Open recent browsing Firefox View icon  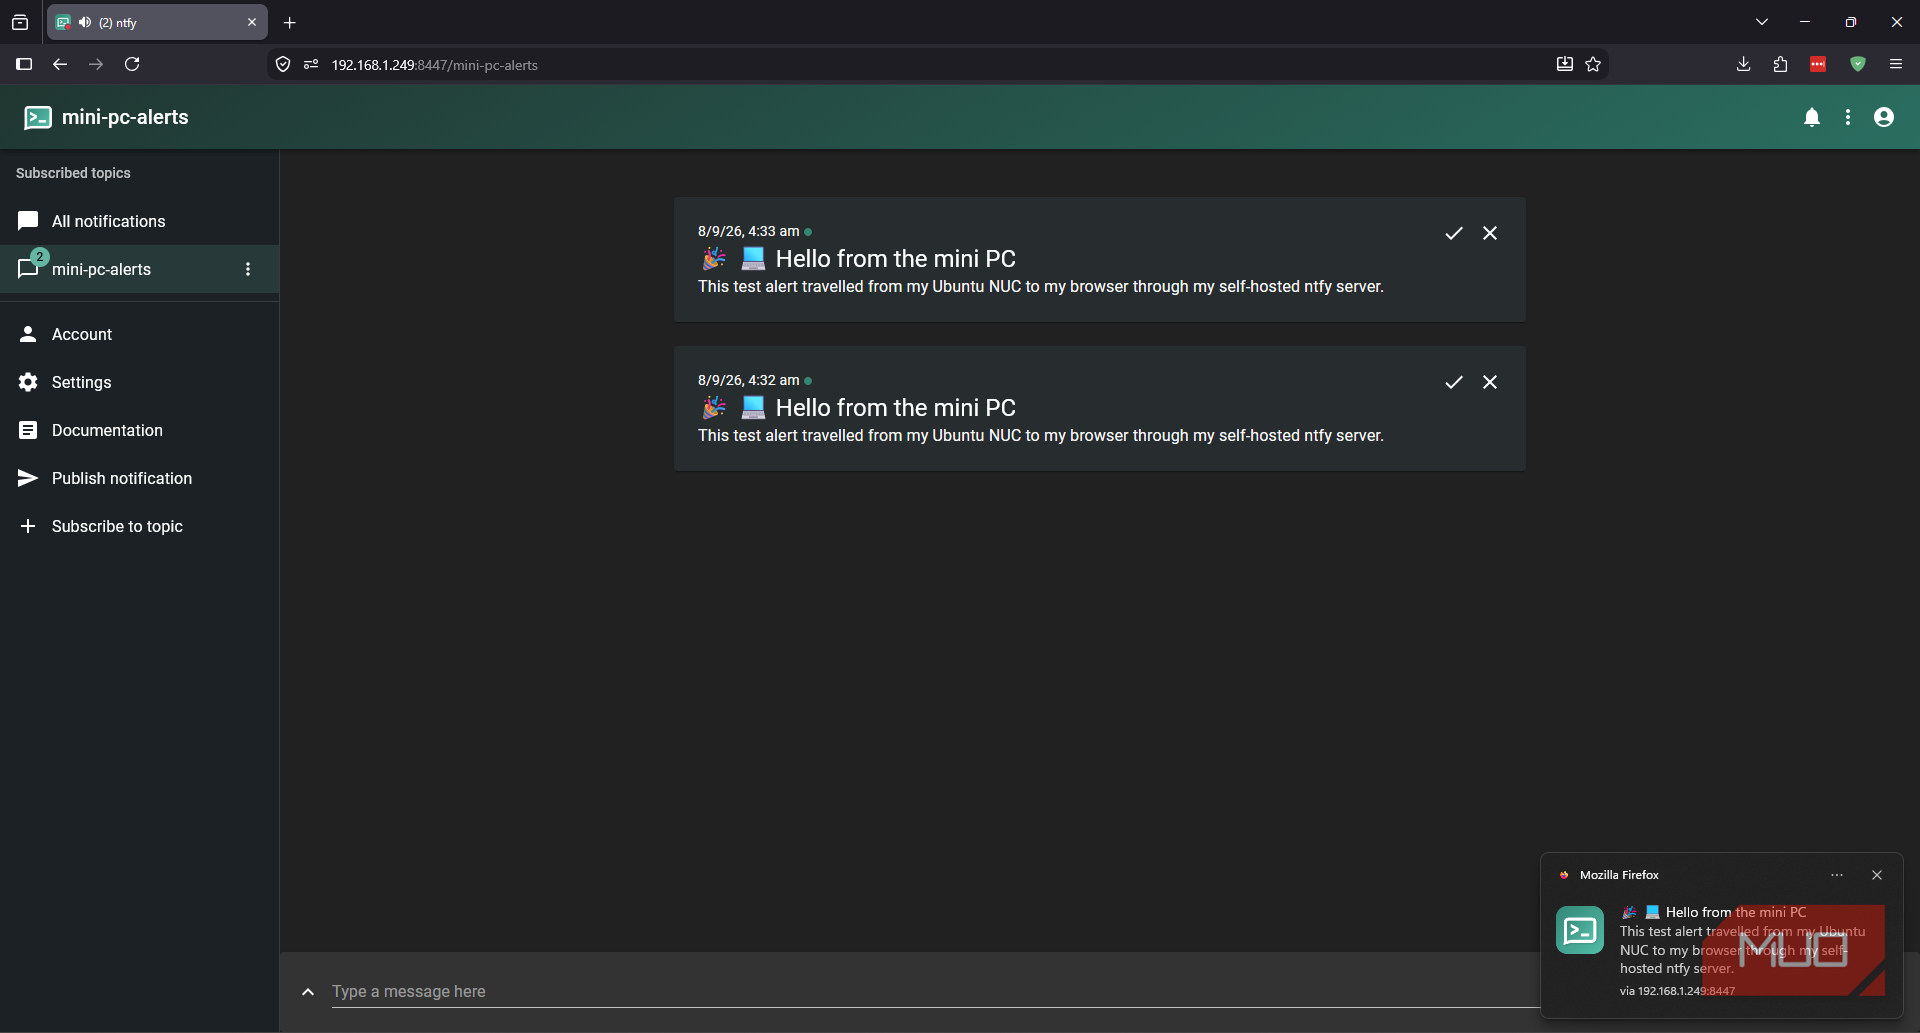coord(20,22)
